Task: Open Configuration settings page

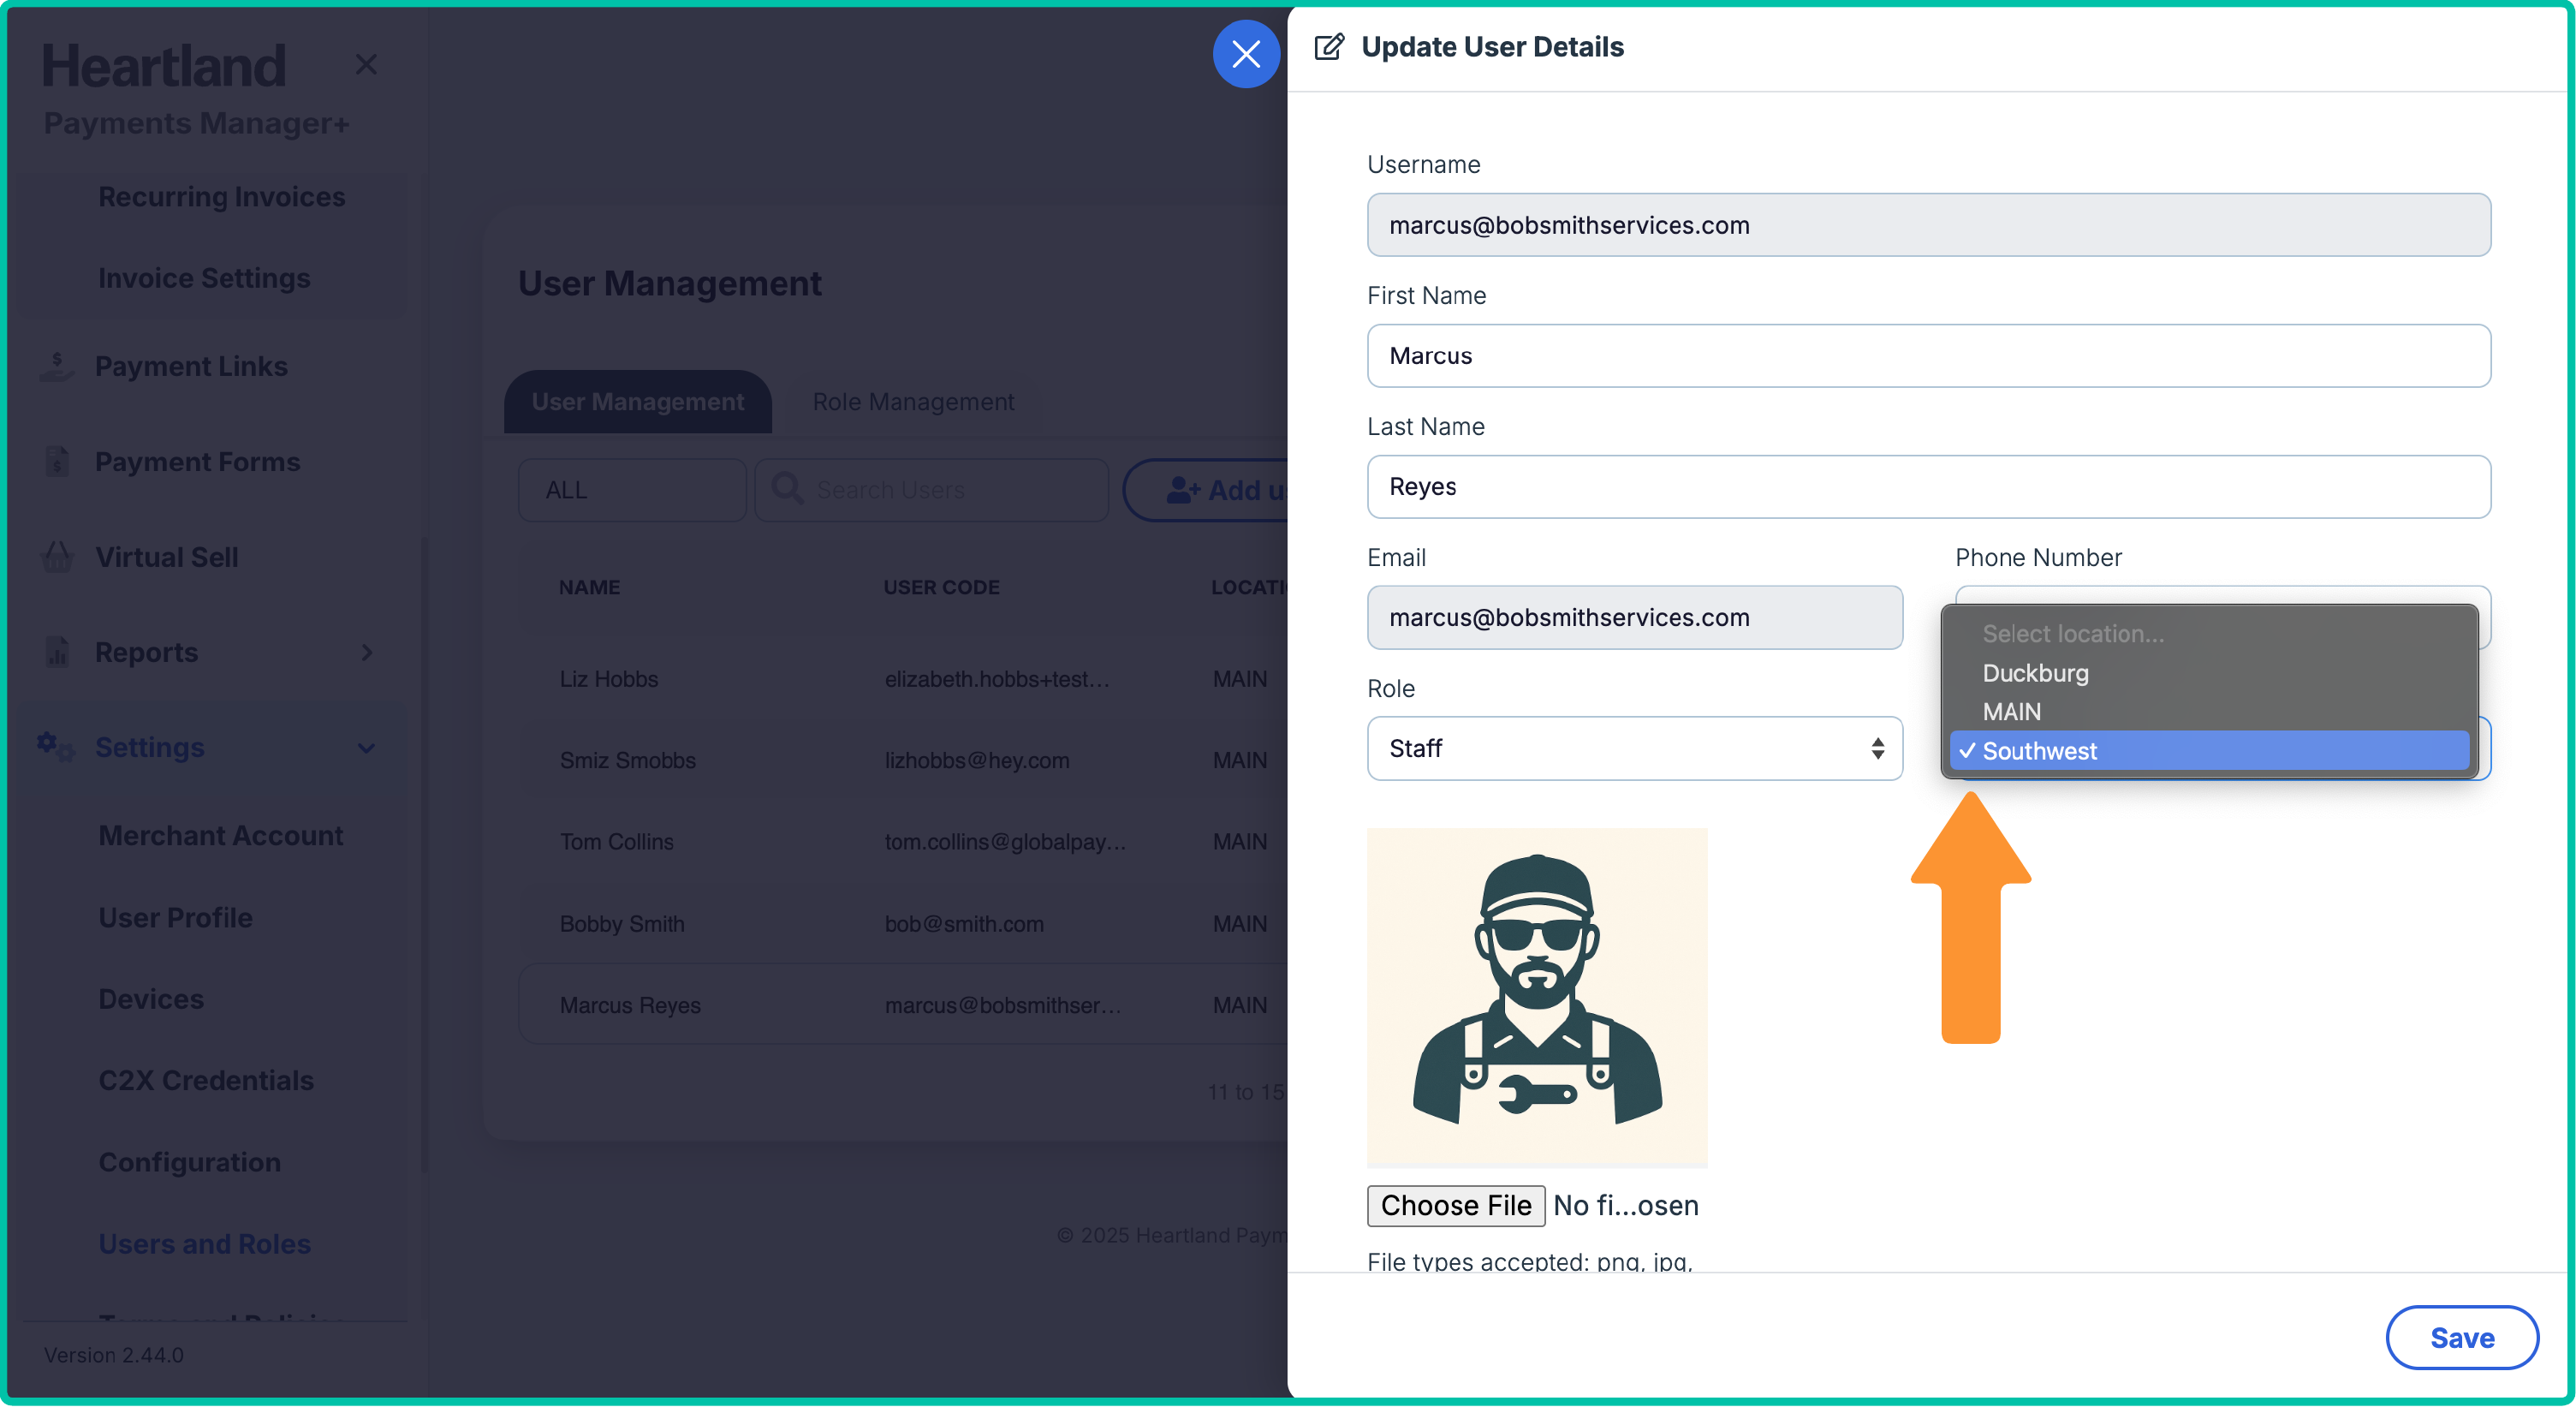Action: click(189, 1162)
